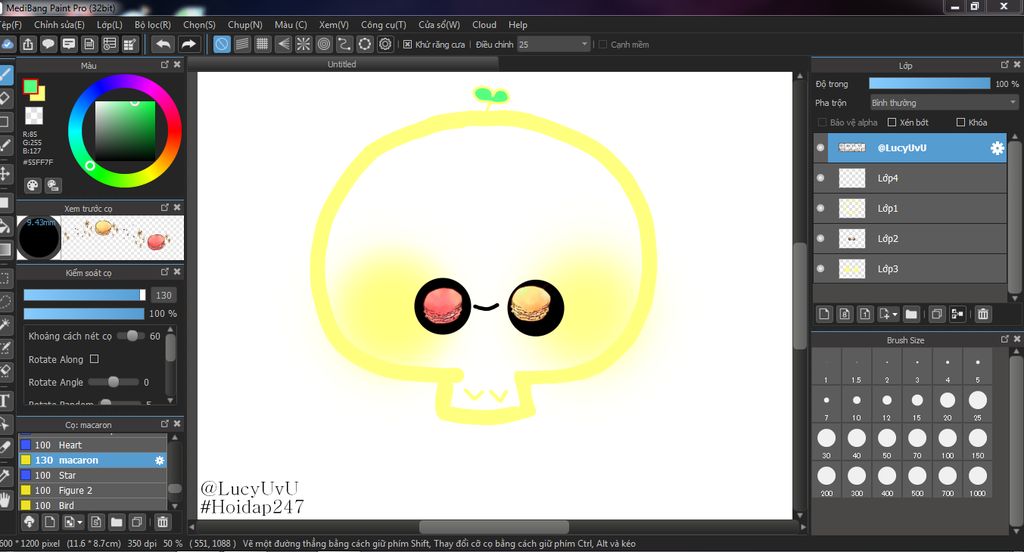Open snap settings gear icon
This screenshot has height=552, width=1024.
click(385, 44)
